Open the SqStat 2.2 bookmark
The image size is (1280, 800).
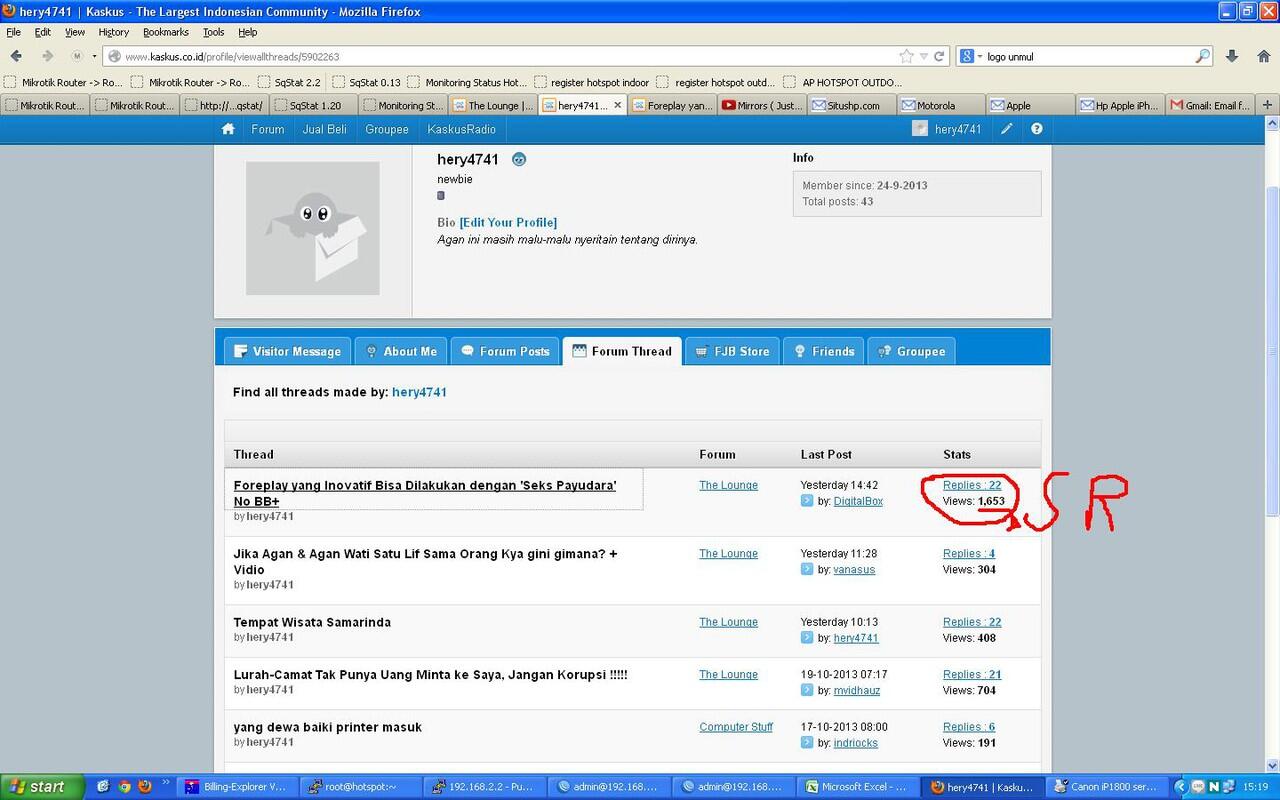290,82
